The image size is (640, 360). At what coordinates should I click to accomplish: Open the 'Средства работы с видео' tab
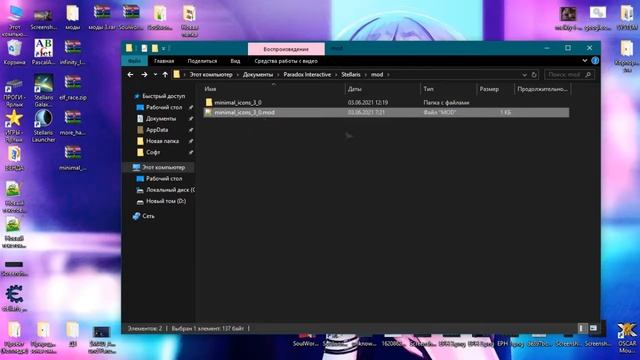pos(286,61)
